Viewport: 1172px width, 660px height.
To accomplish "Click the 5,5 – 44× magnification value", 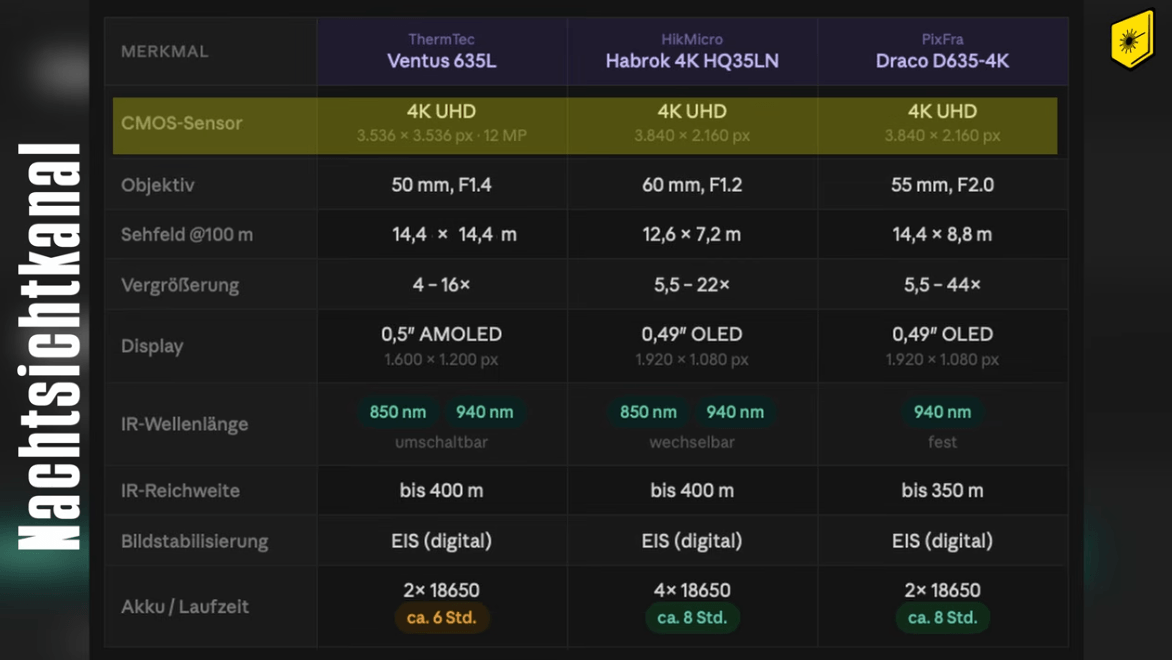I will pos(942,285).
